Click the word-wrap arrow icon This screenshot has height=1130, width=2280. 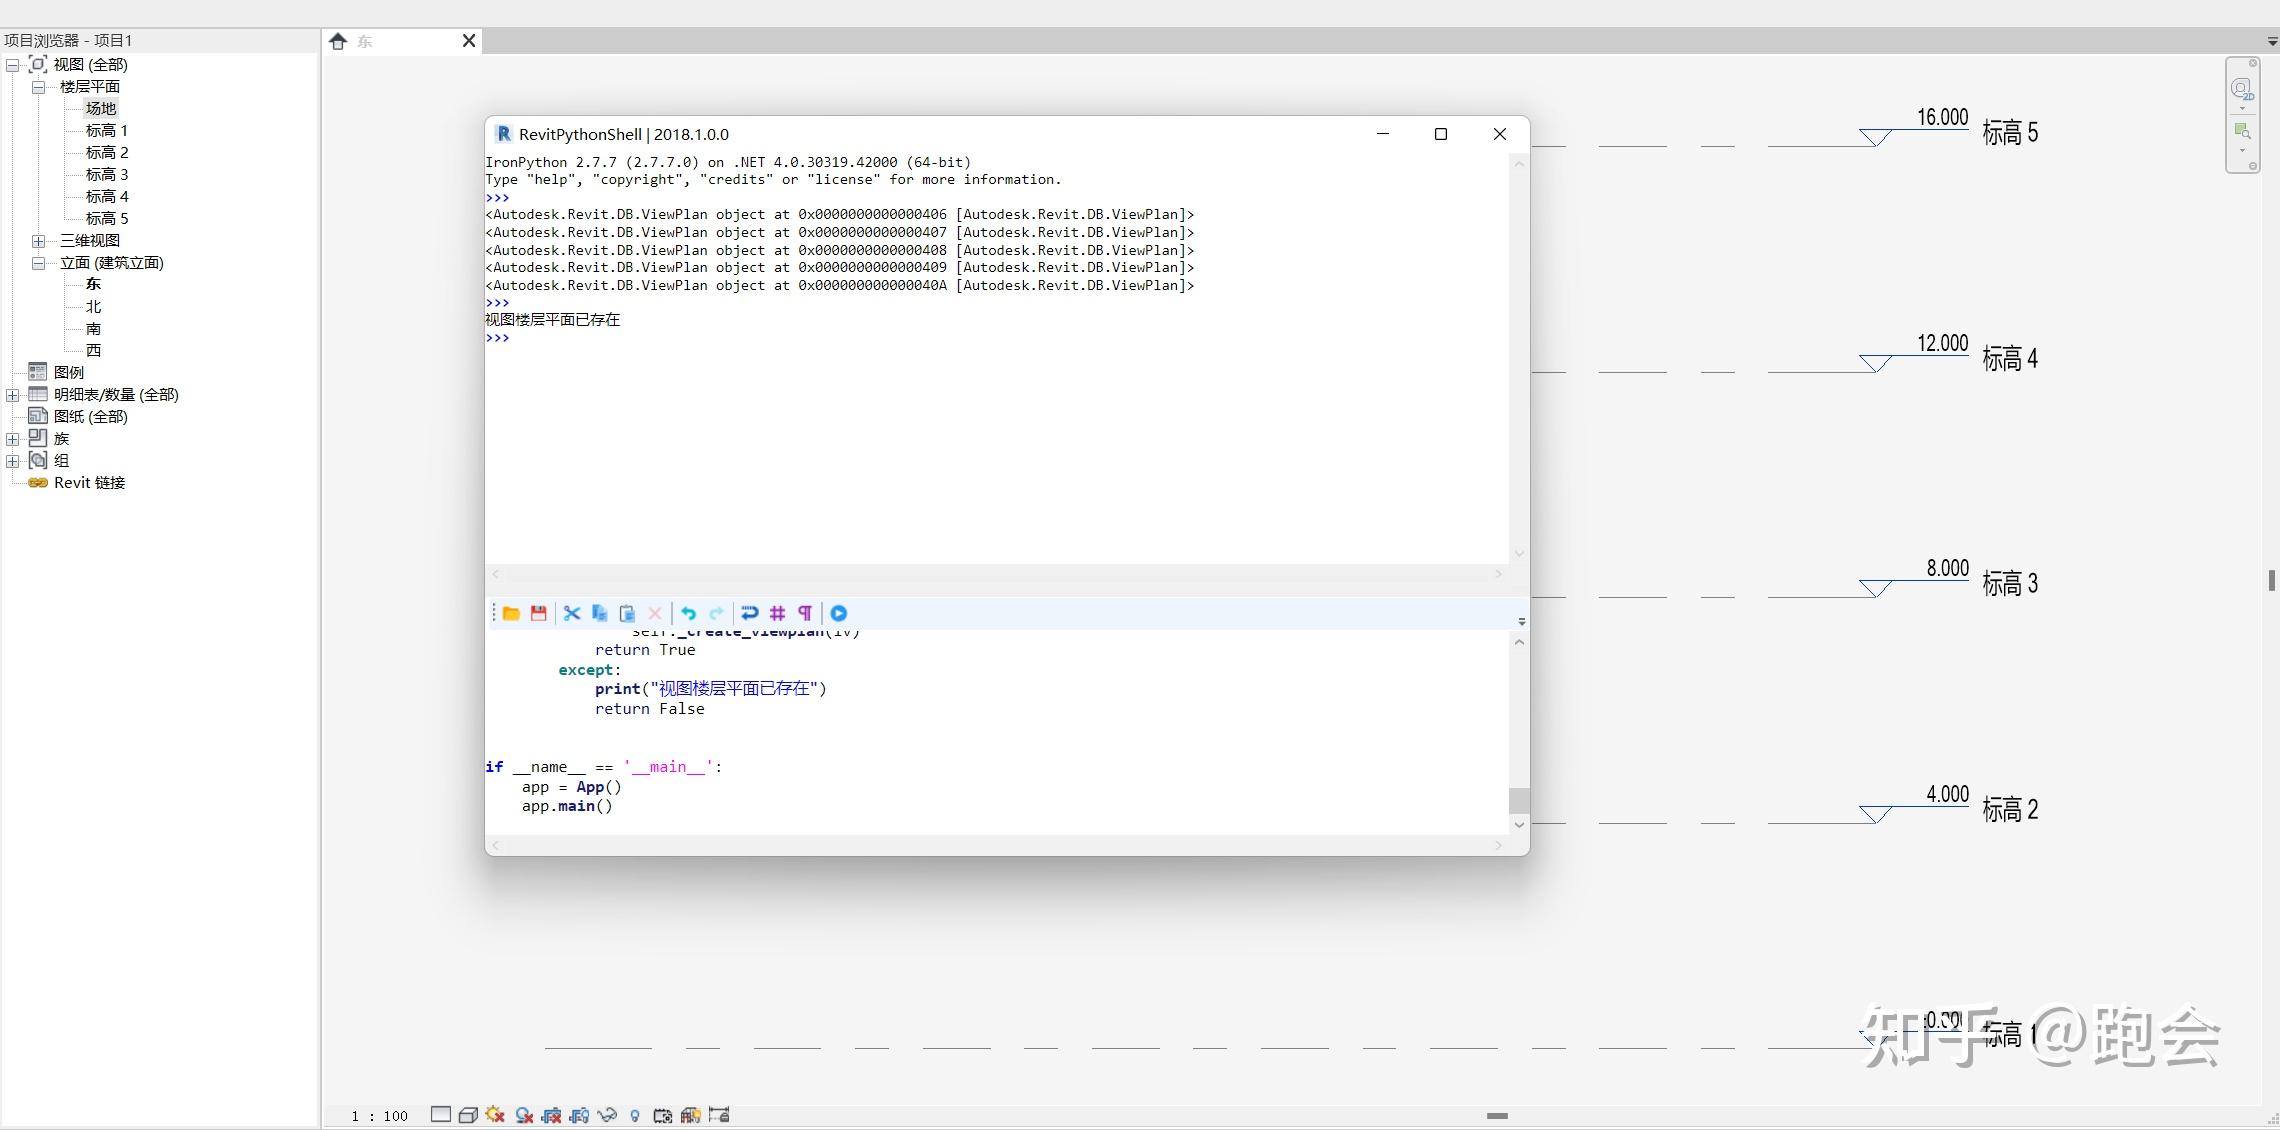[749, 613]
